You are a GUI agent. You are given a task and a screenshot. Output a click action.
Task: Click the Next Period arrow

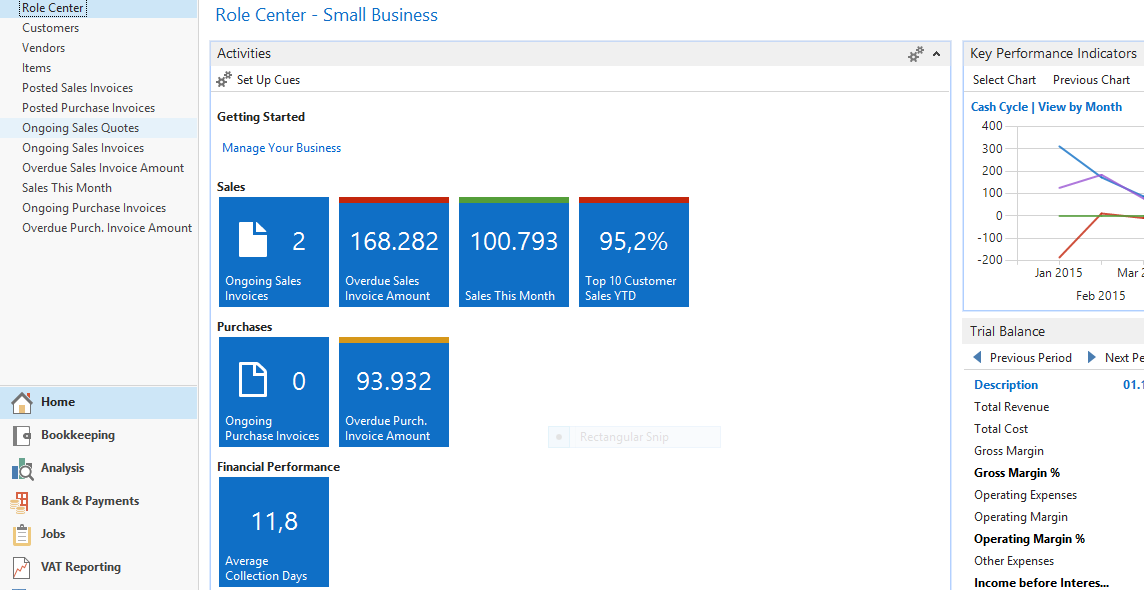[1093, 358]
